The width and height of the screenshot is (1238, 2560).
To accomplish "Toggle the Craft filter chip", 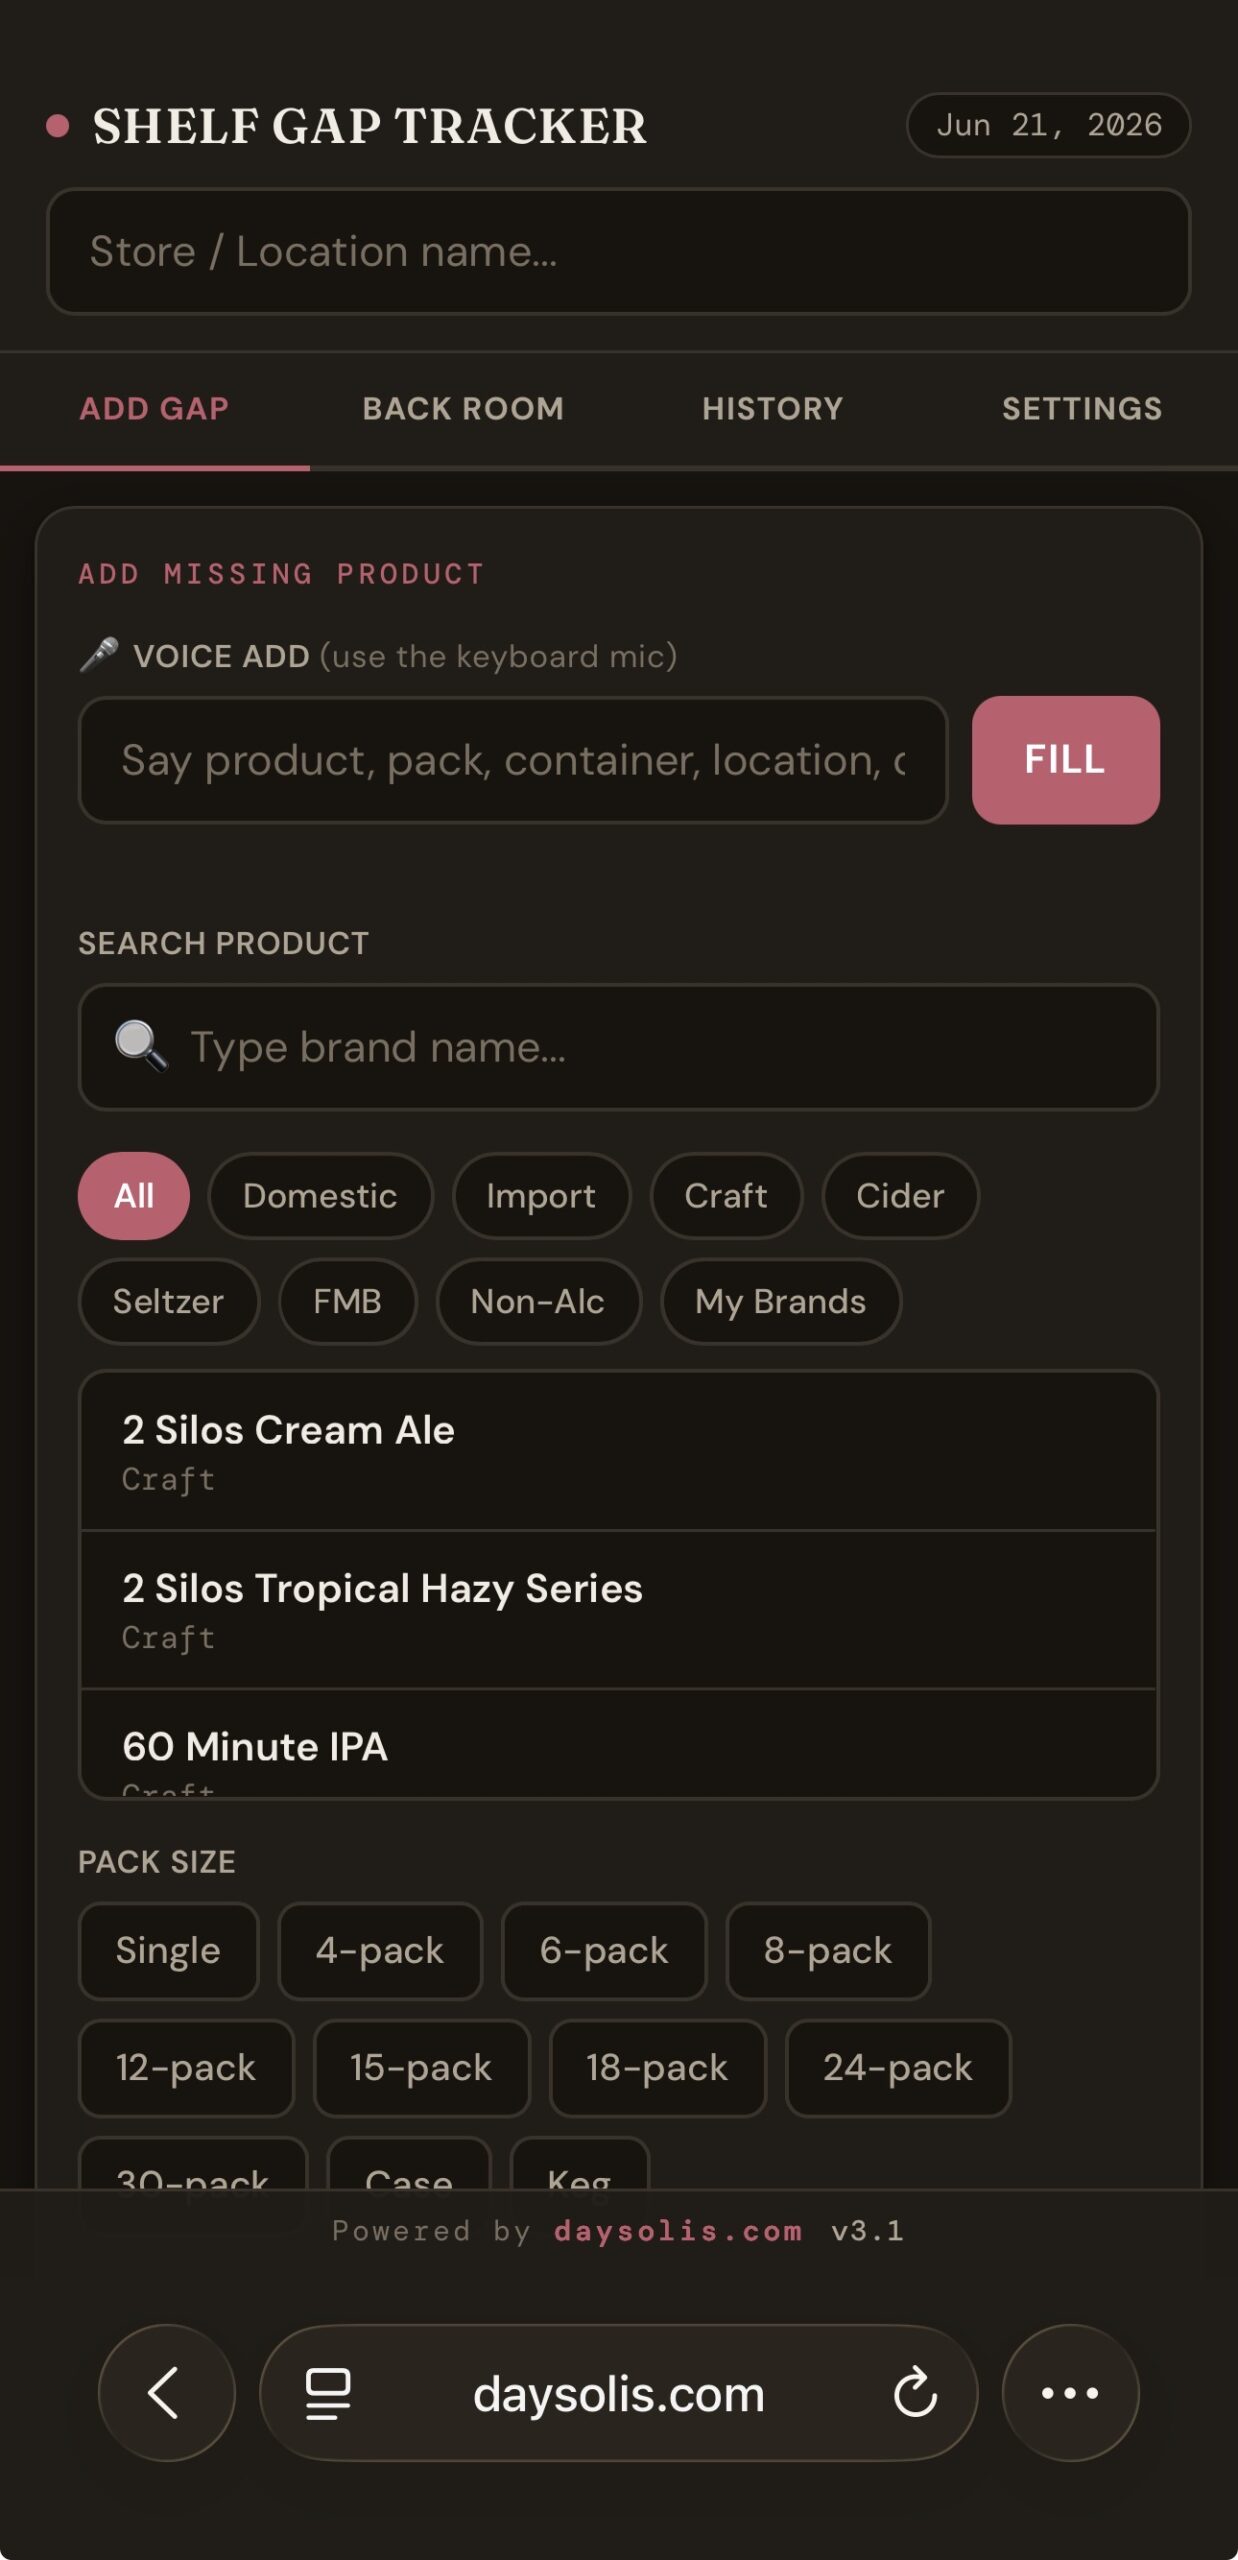I will [x=726, y=1196].
